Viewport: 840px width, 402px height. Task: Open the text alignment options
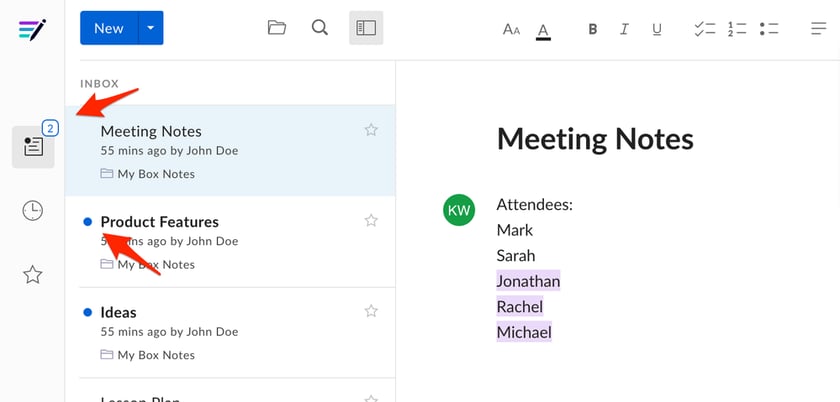tap(819, 29)
